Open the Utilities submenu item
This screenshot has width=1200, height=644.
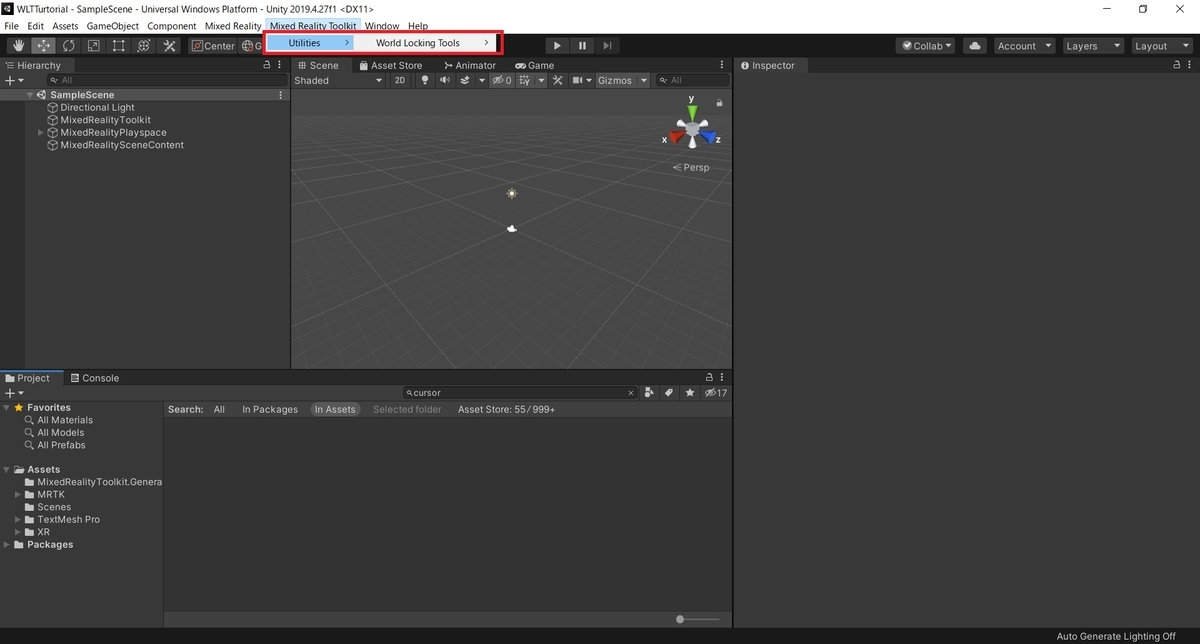[309, 43]
